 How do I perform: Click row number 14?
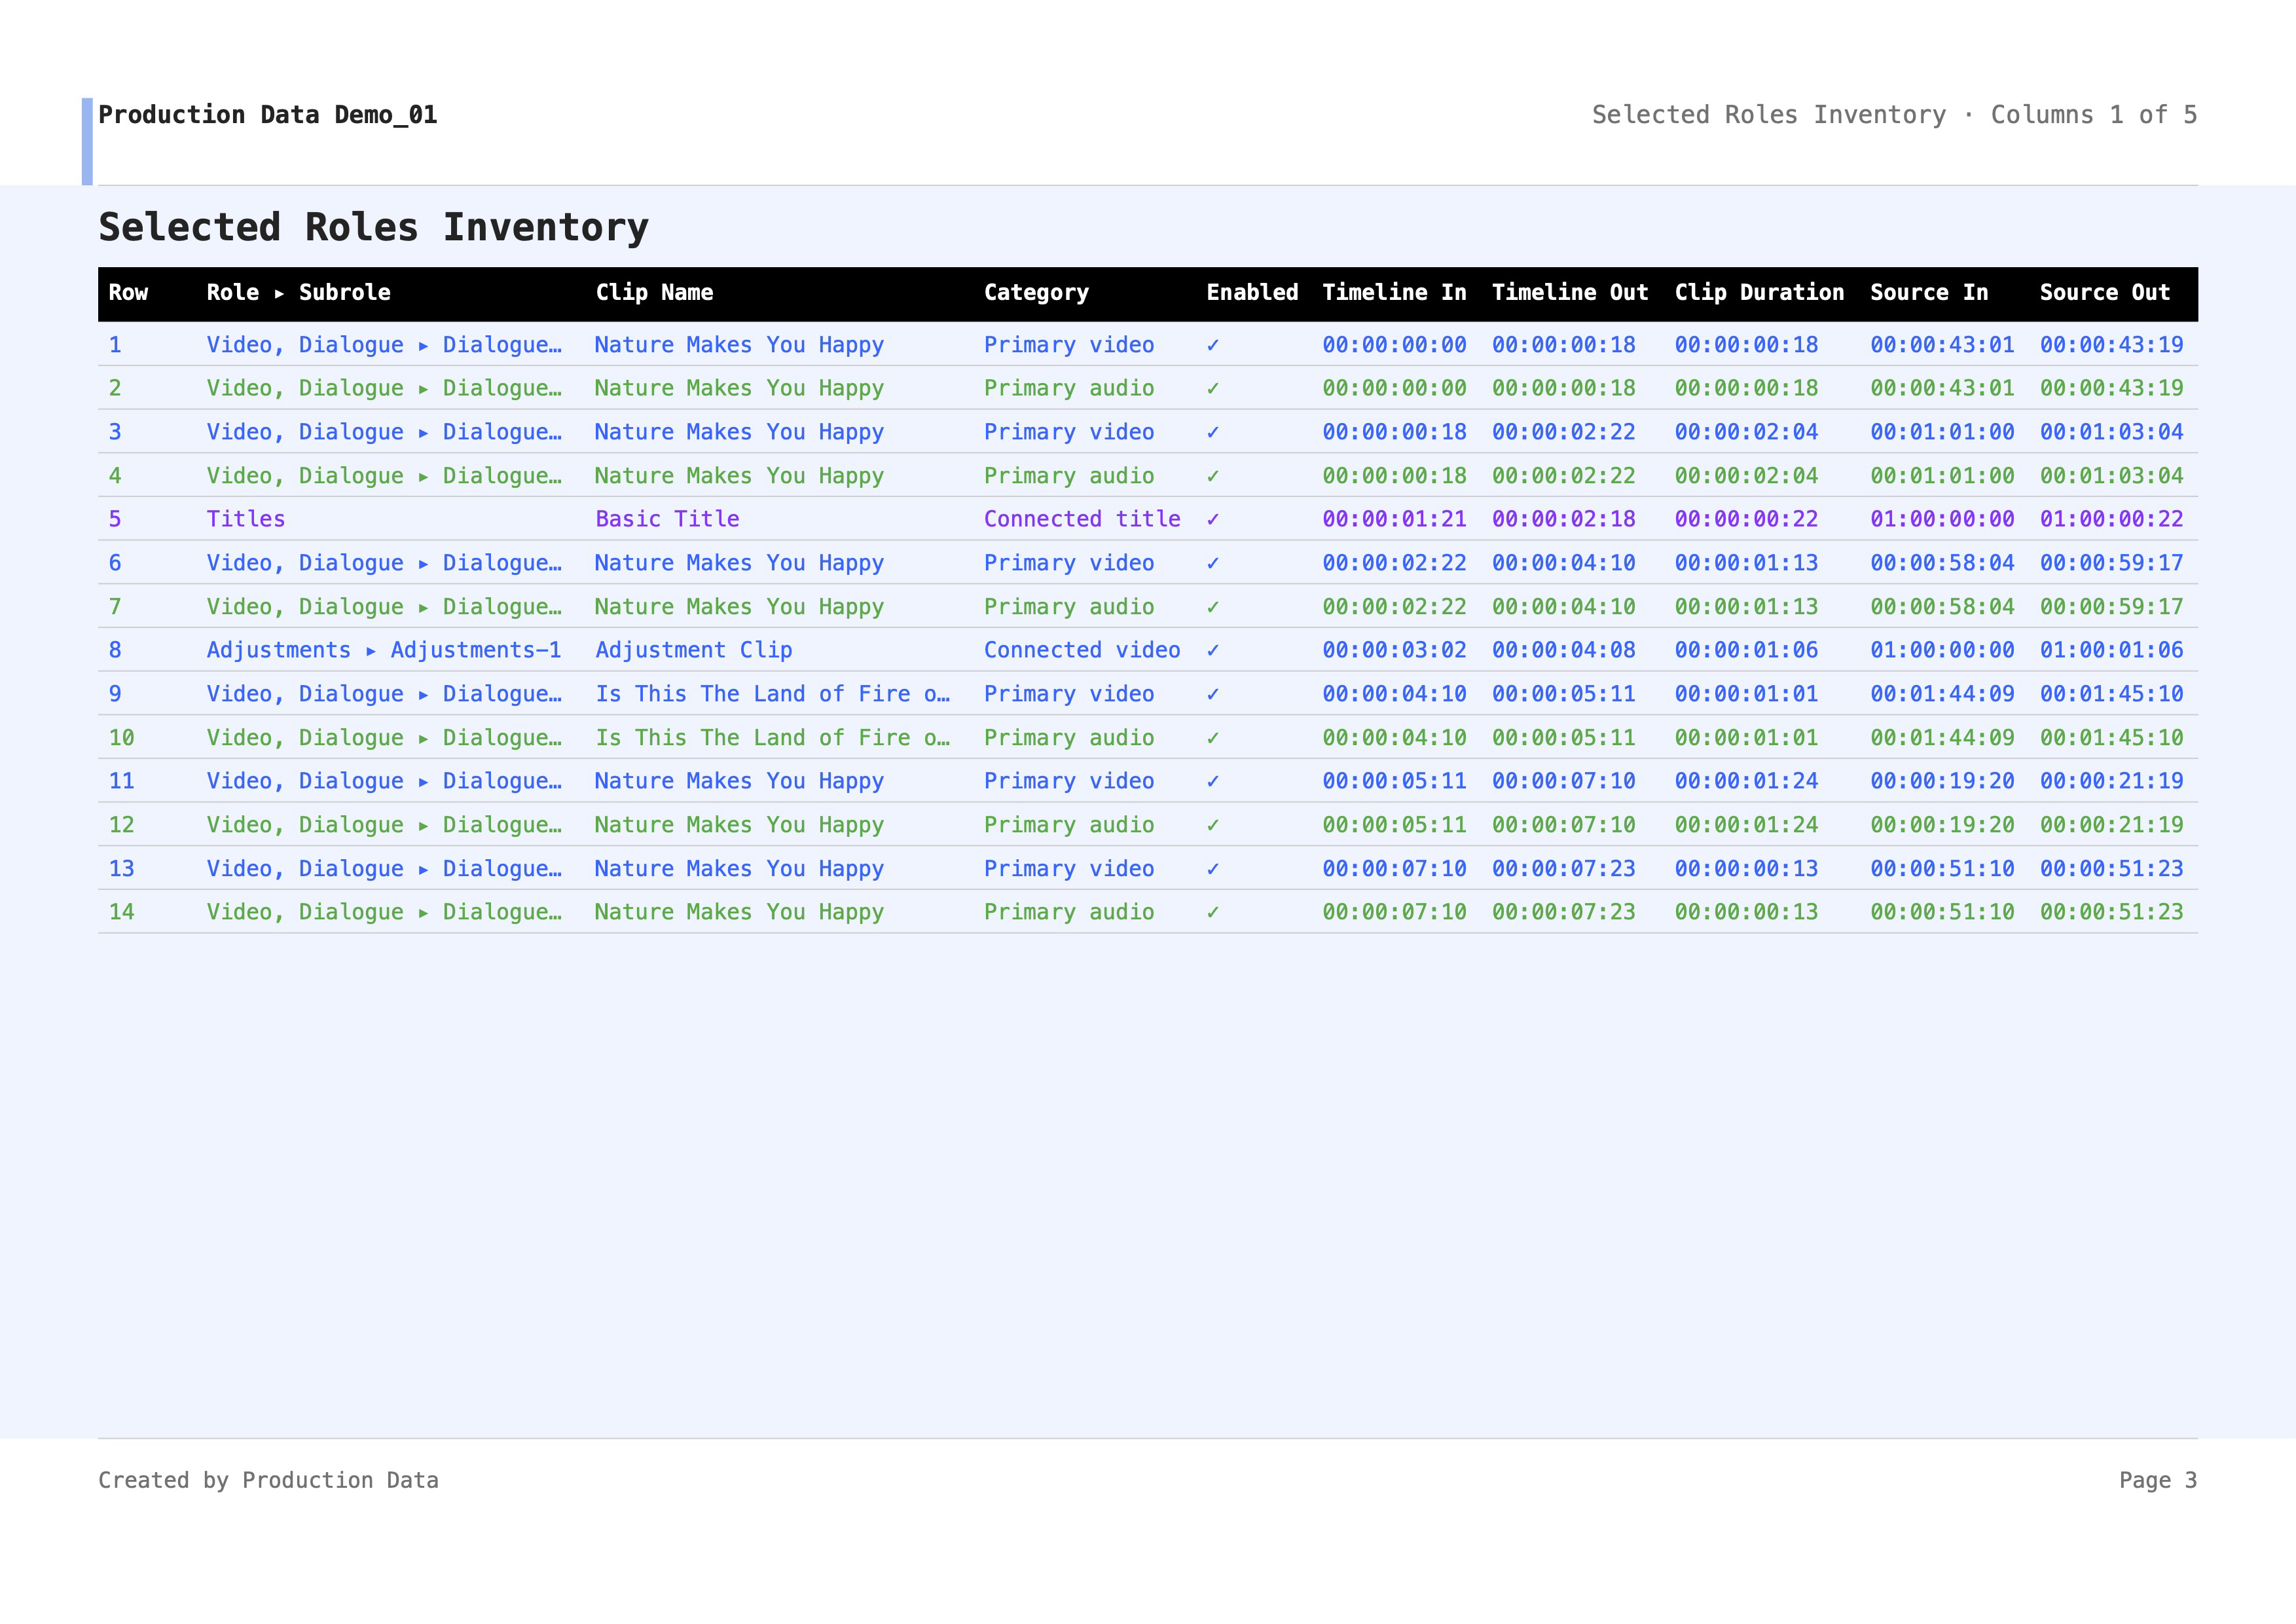coord(121,912)
